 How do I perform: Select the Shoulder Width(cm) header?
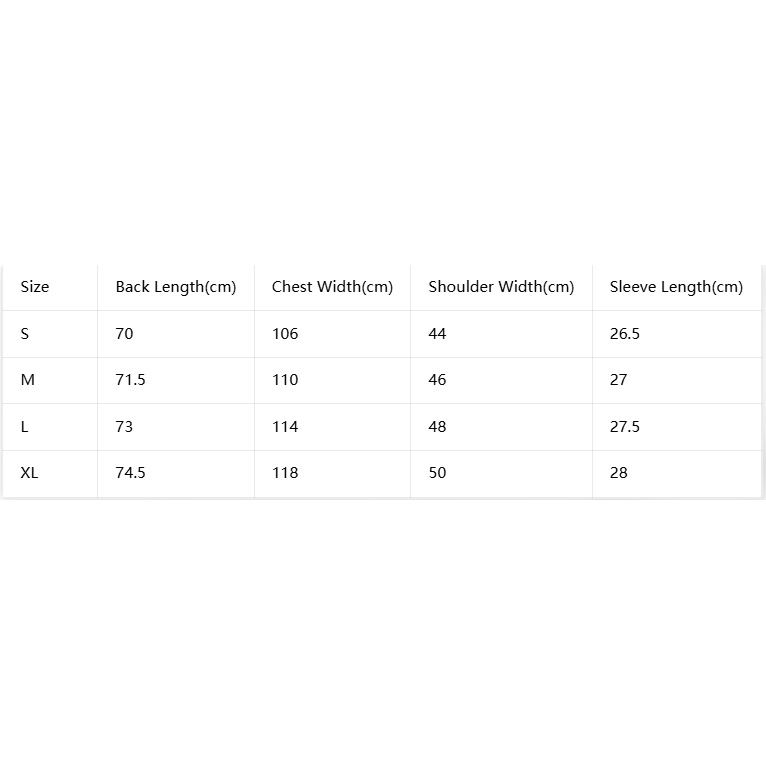[501, 287]
